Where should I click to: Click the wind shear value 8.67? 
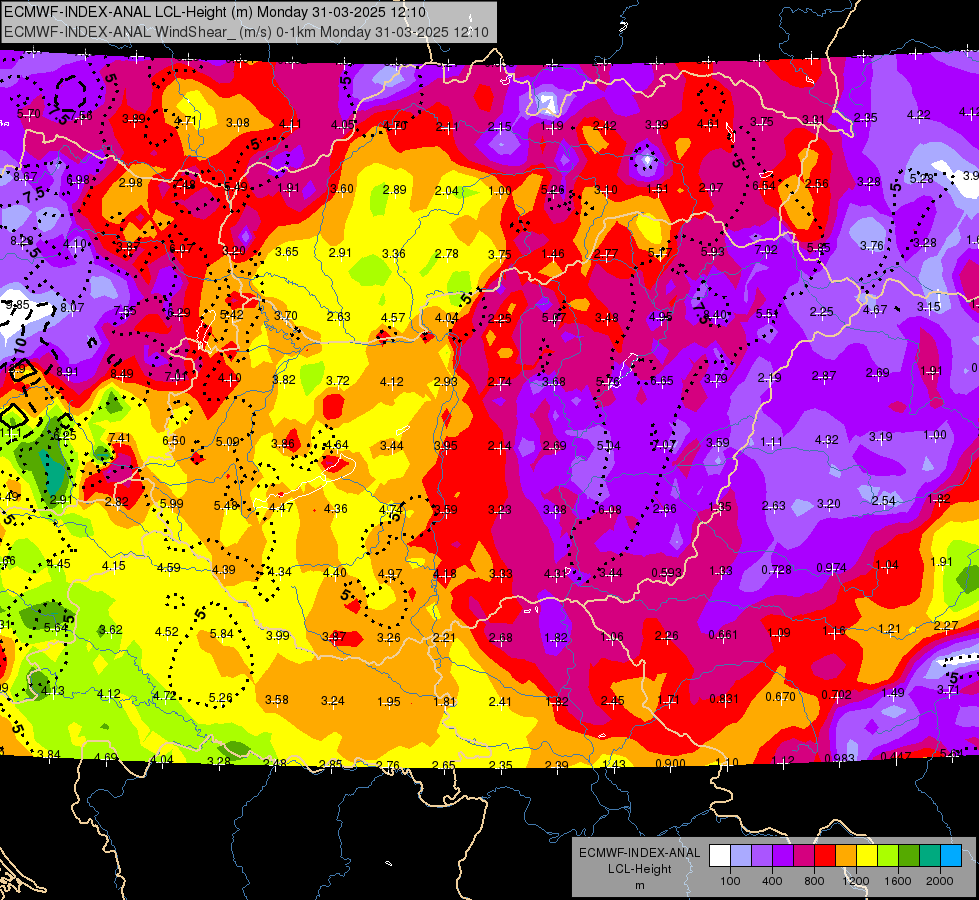point(26,177)
